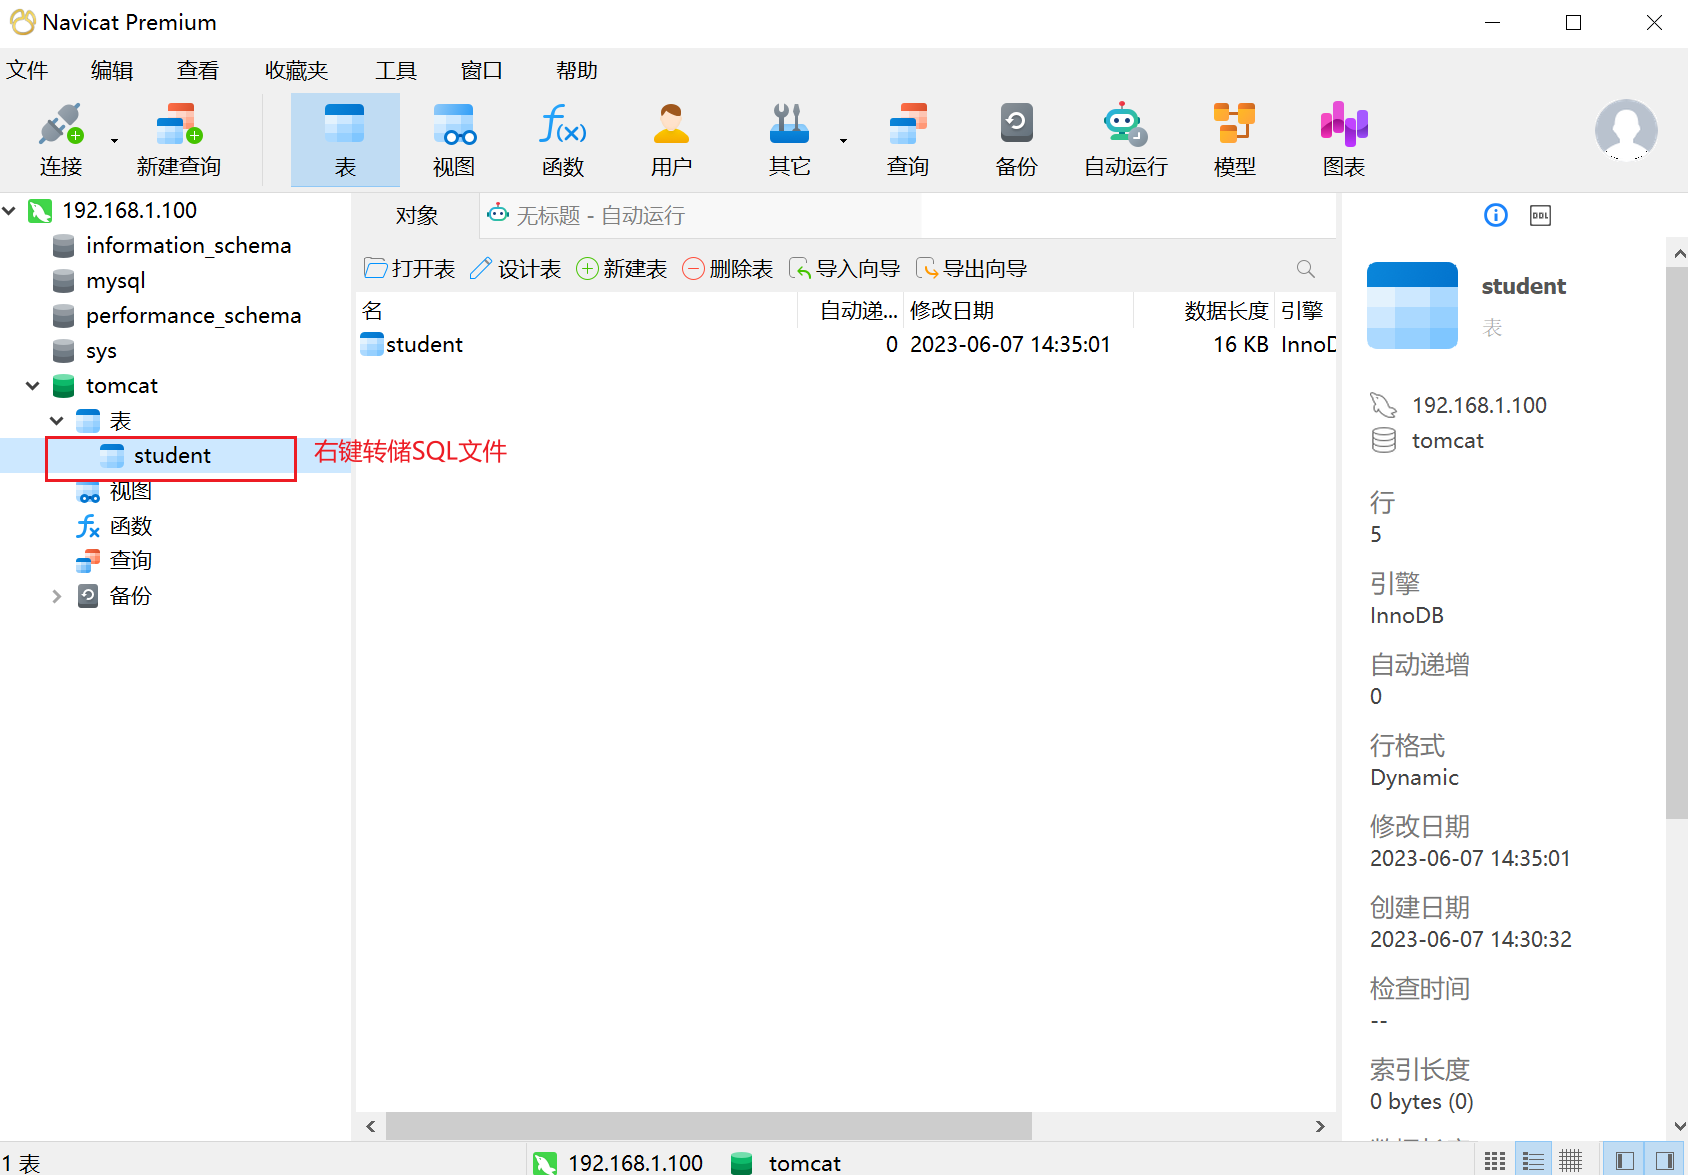1688x1175 pixels.
Task: Select the mysql database
Action: [116, 281]
